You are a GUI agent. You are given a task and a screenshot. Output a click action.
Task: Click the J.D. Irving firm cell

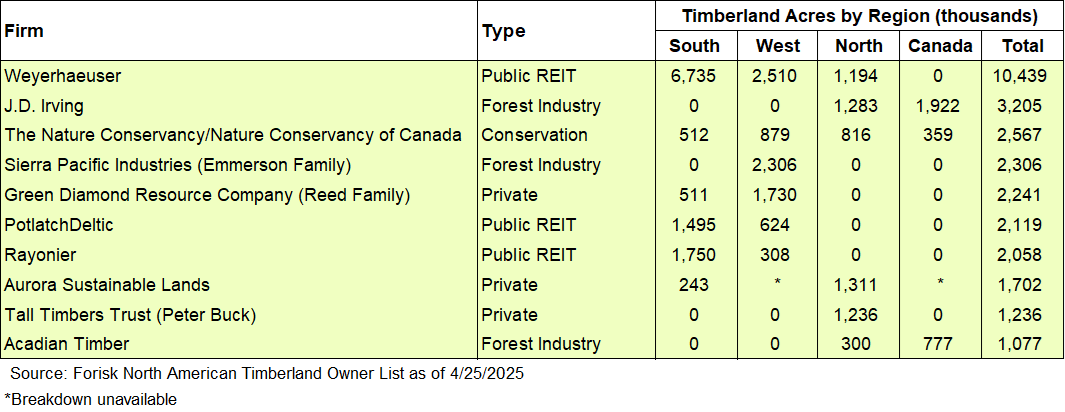[x=44, y=105]
